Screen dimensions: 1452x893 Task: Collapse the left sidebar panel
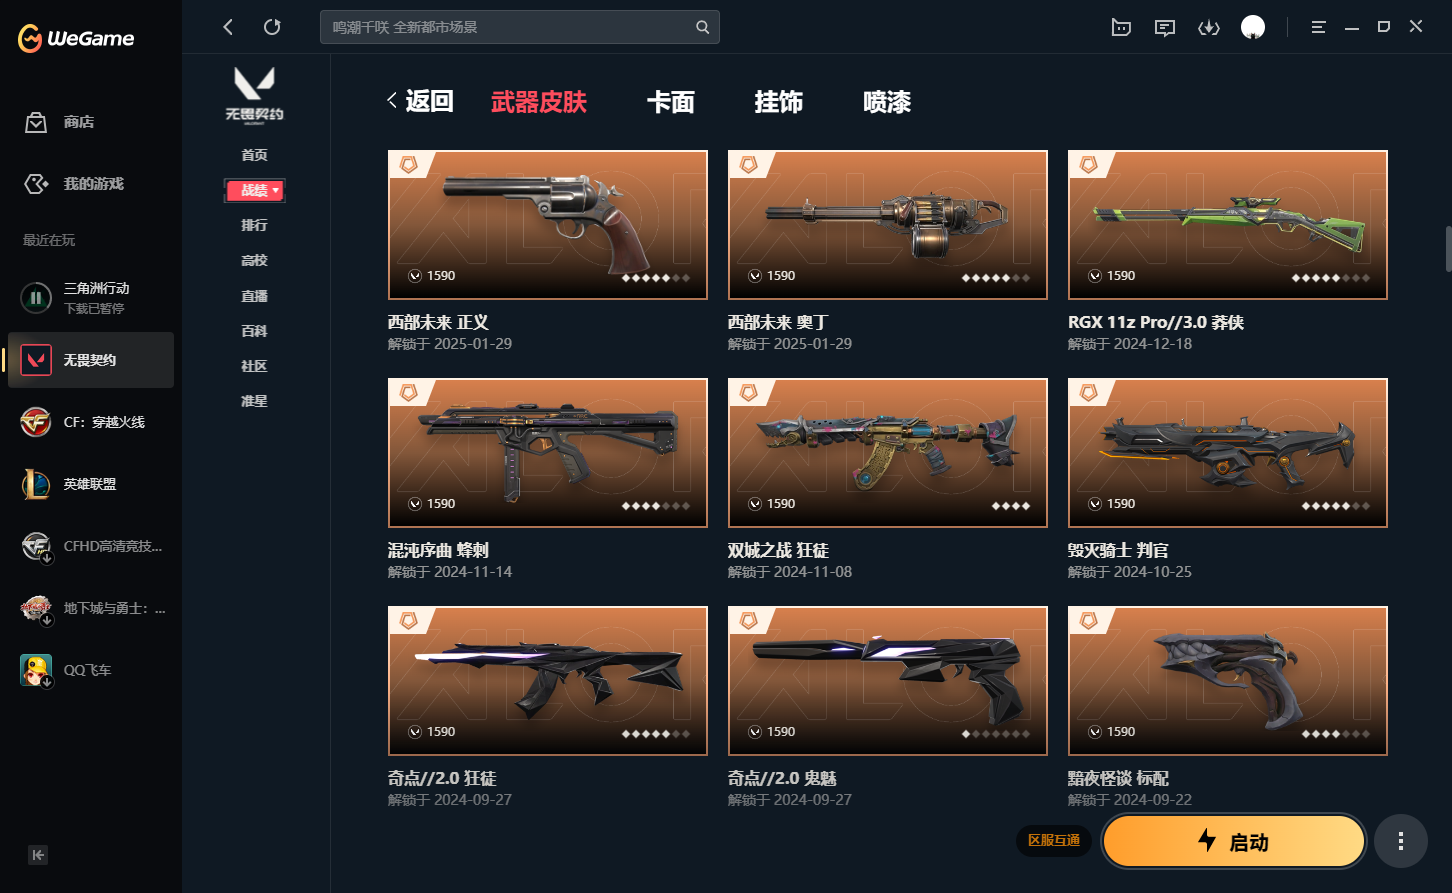point(38,855)
